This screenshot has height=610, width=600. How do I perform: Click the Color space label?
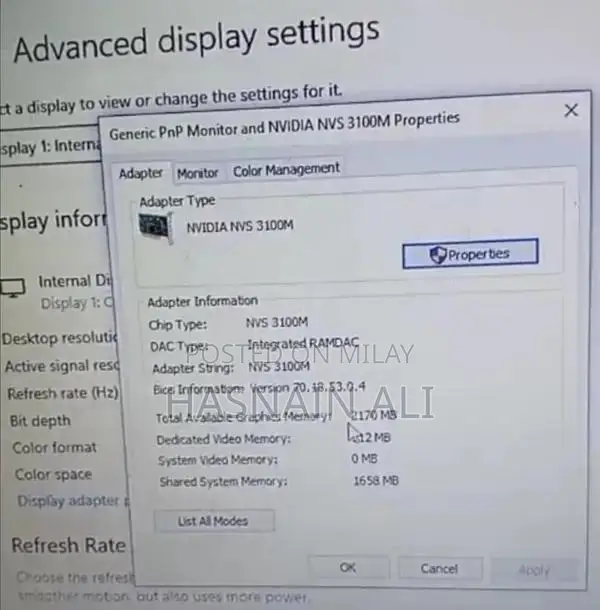(x=53, y=474)
